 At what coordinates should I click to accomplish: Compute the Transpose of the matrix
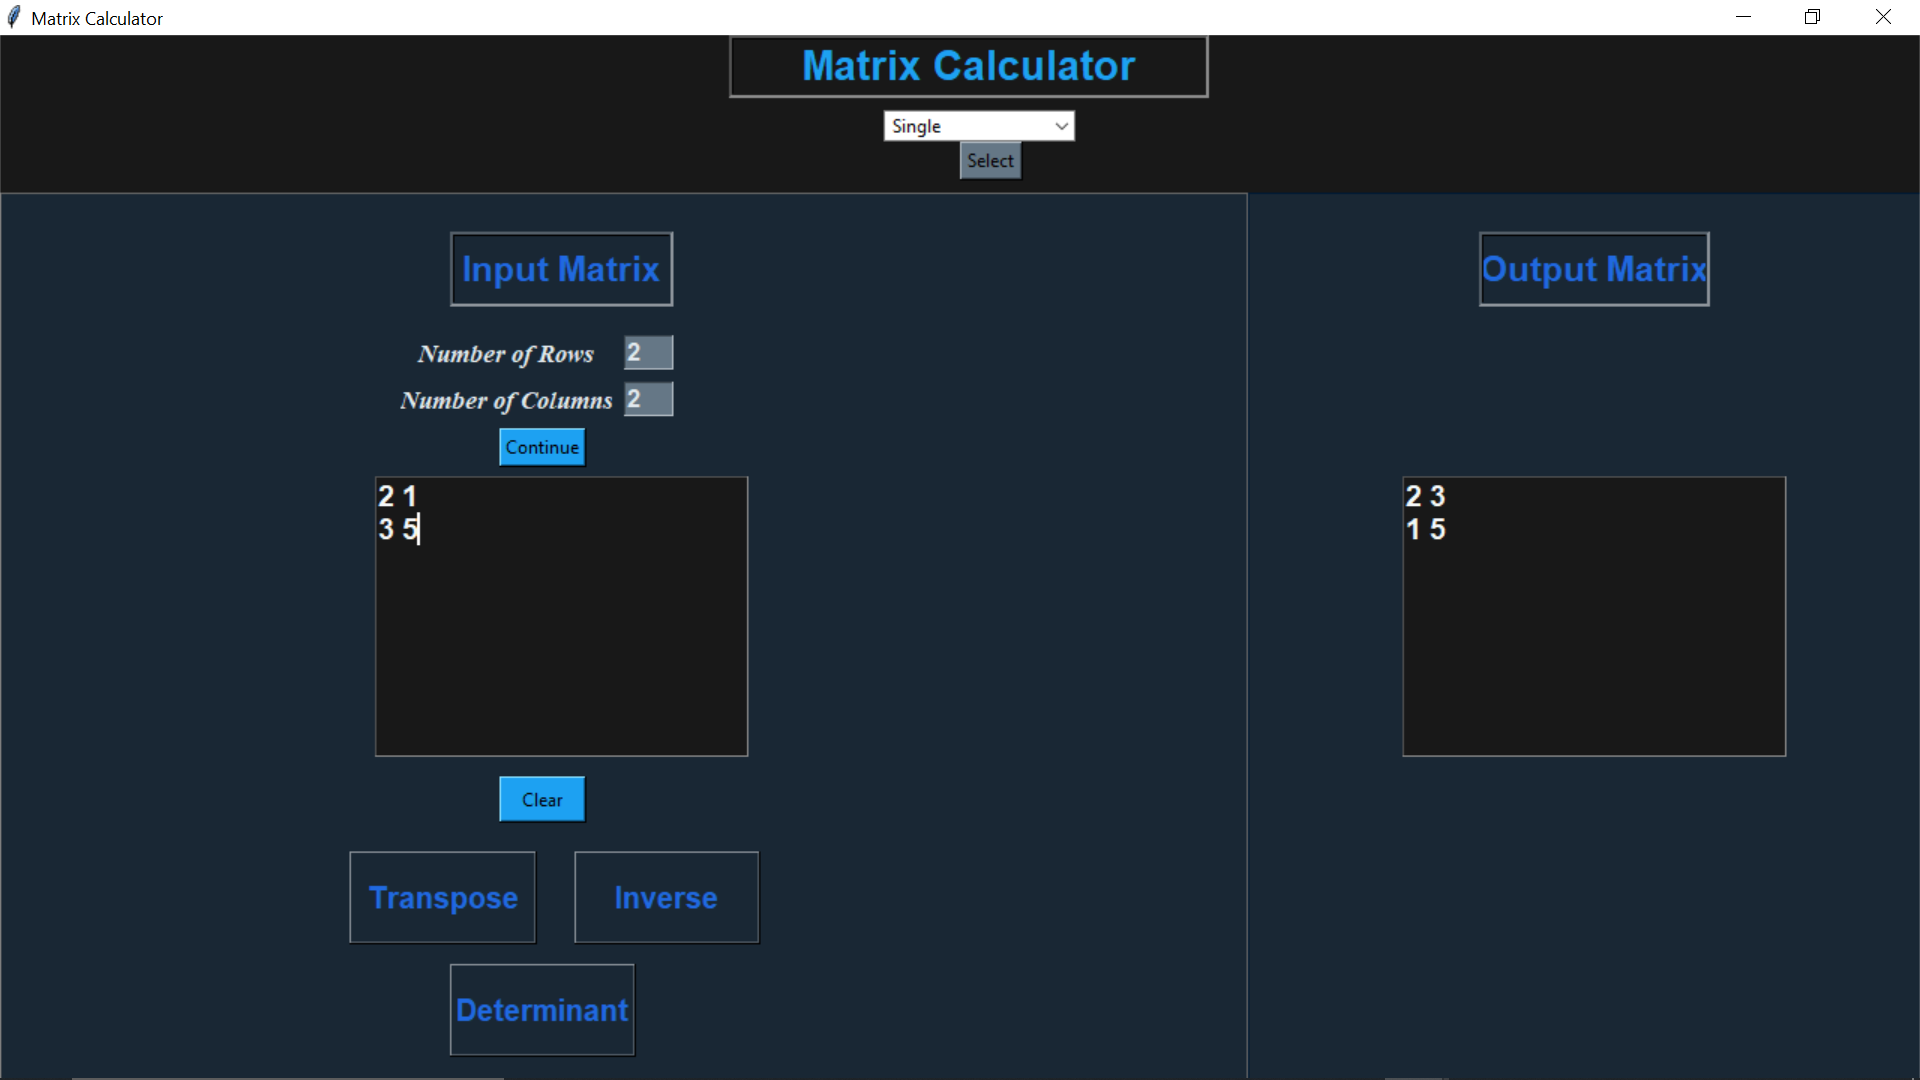442,897
